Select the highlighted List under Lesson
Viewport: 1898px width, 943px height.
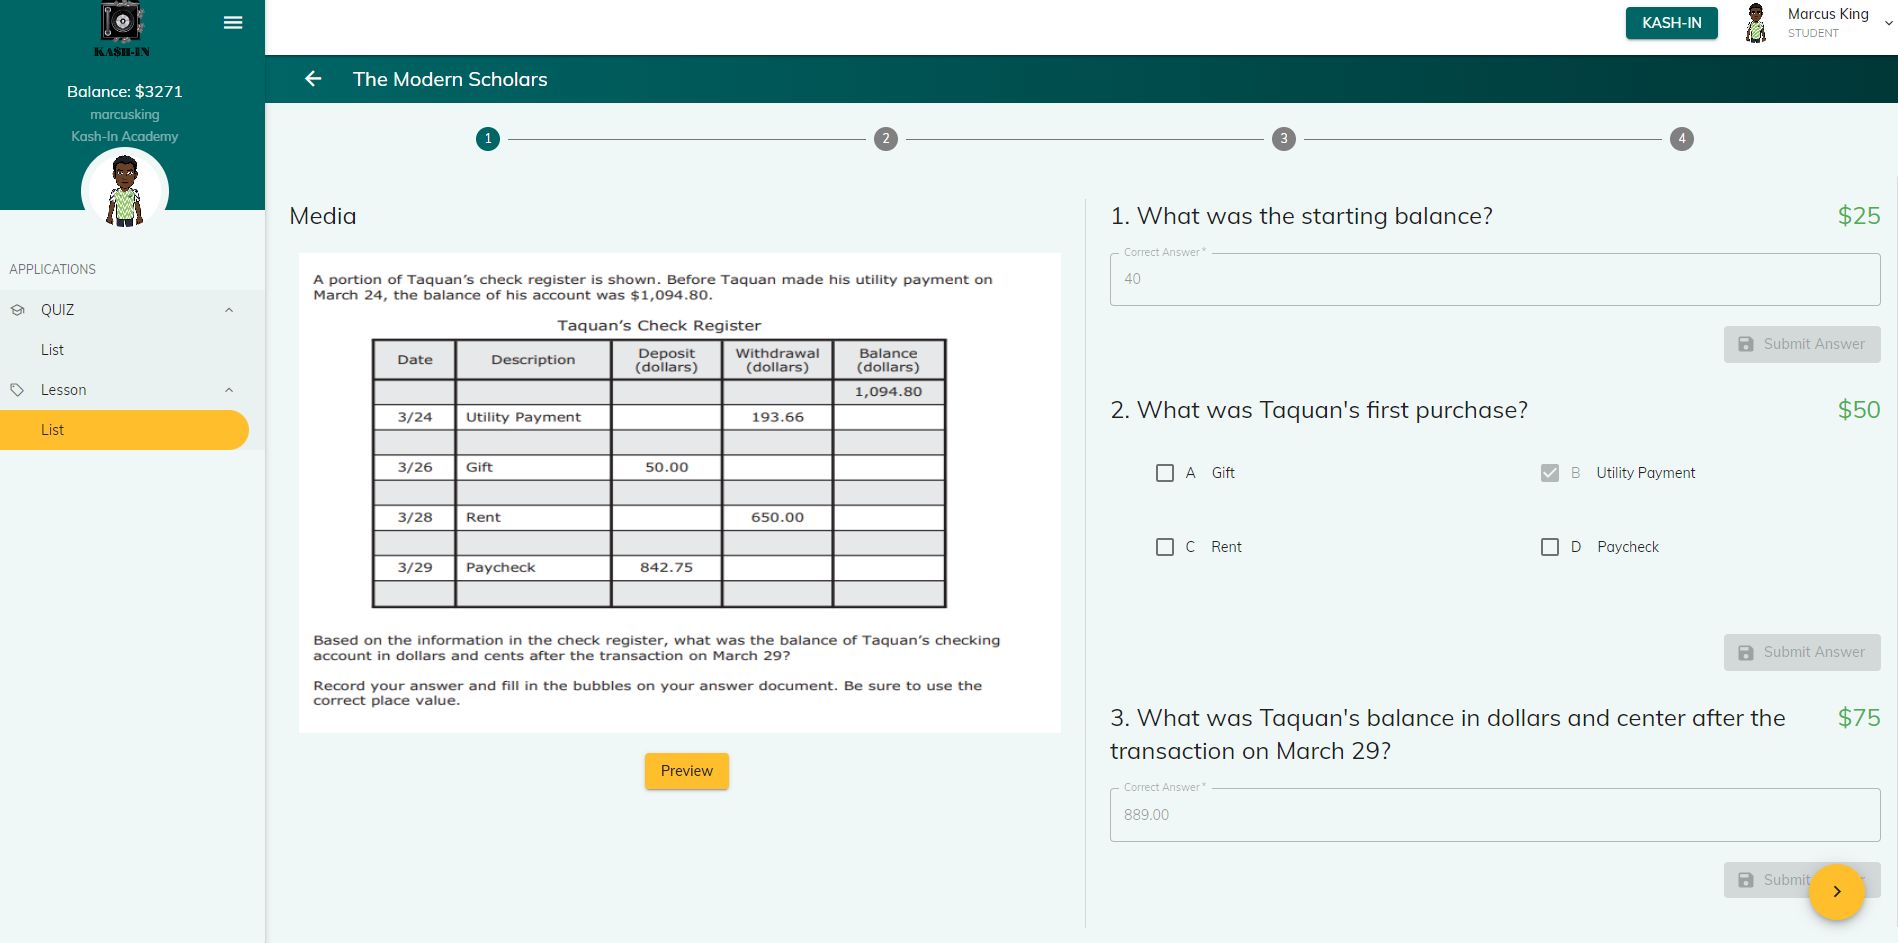pyautogui.click(x=52, y=429)
